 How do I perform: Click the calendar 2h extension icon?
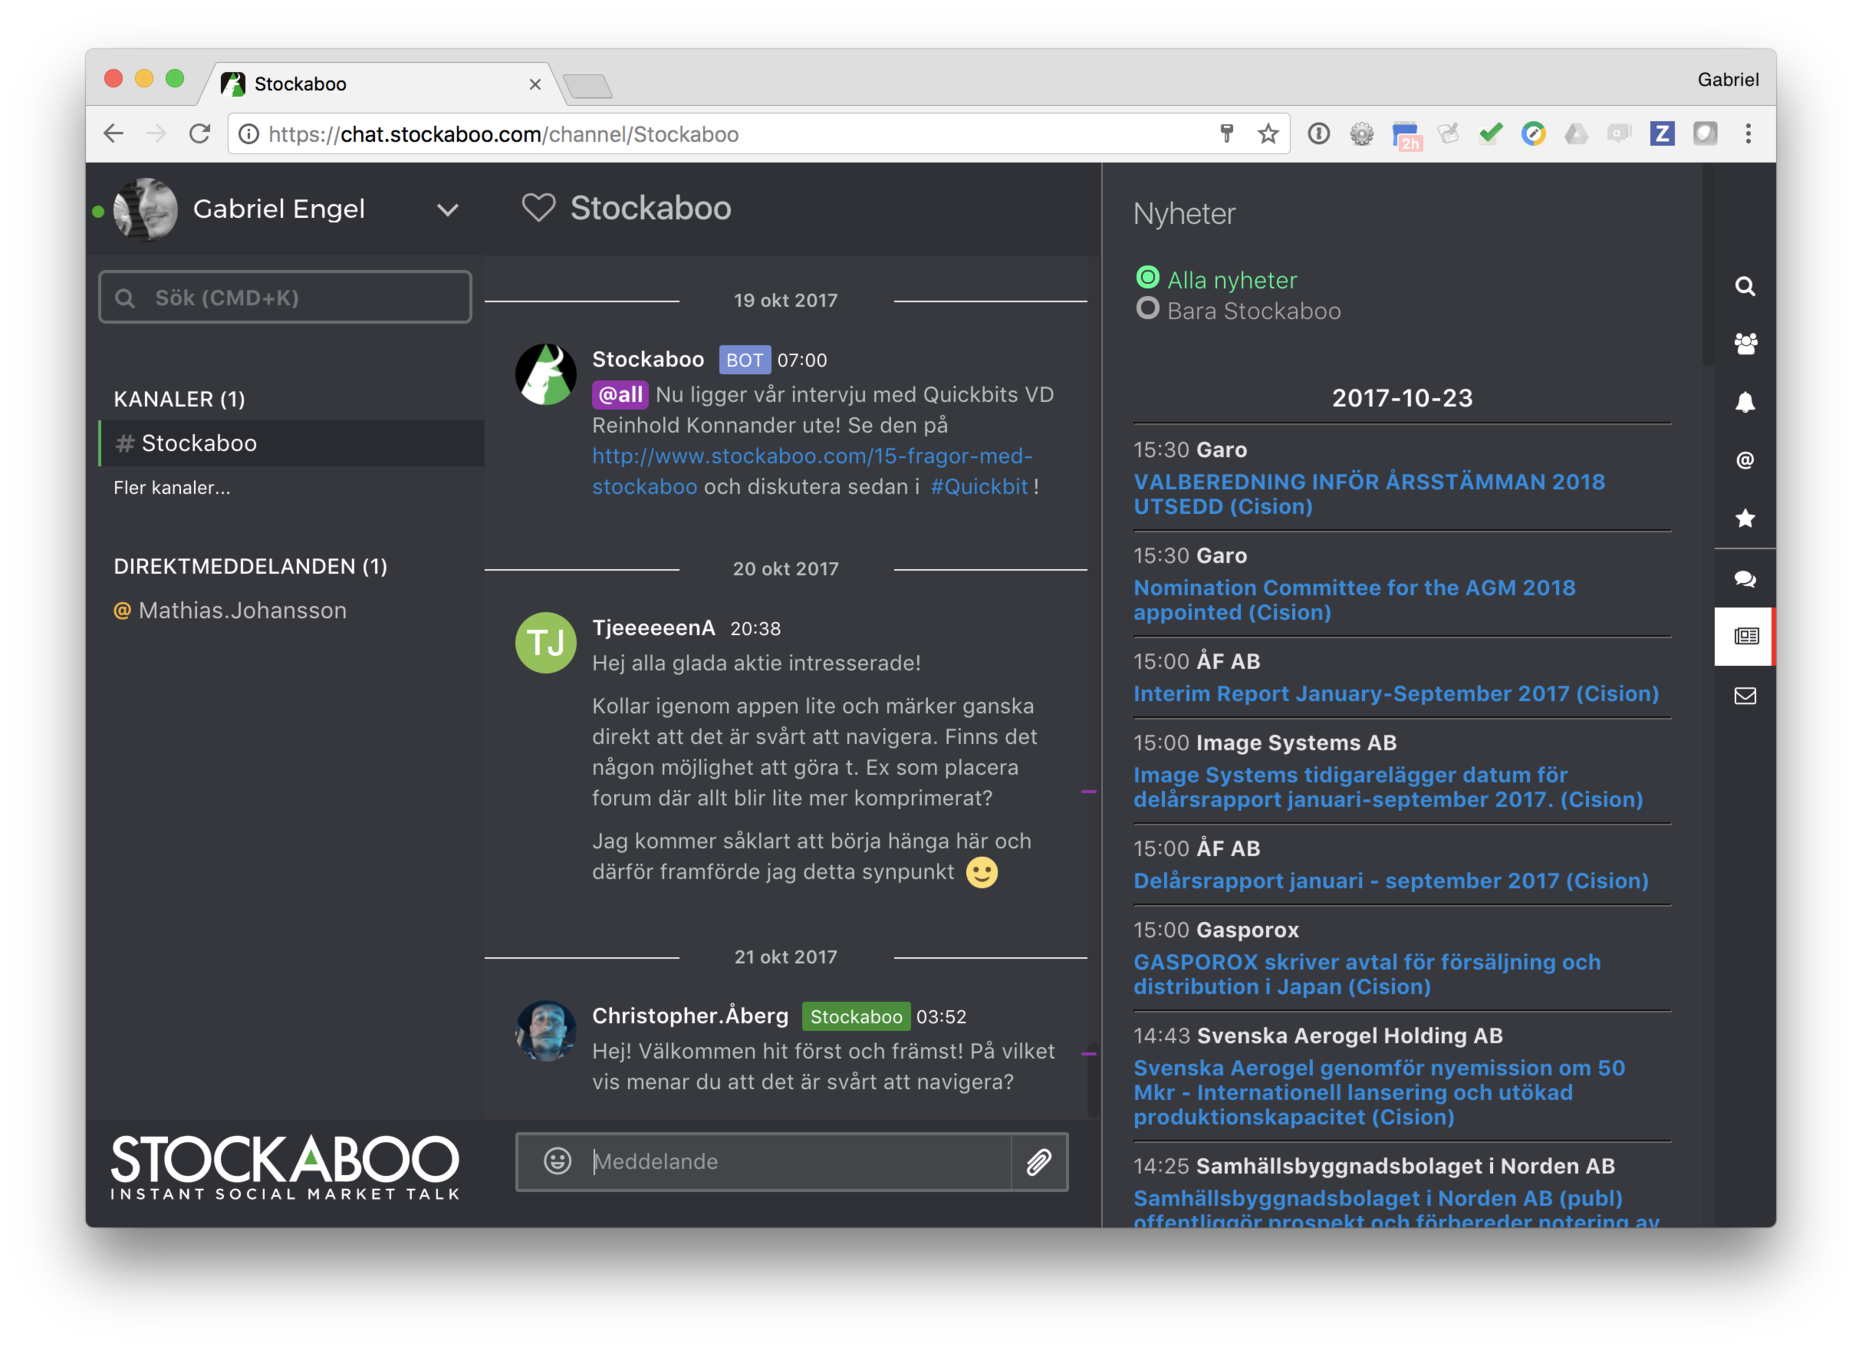click(1406, 135)
